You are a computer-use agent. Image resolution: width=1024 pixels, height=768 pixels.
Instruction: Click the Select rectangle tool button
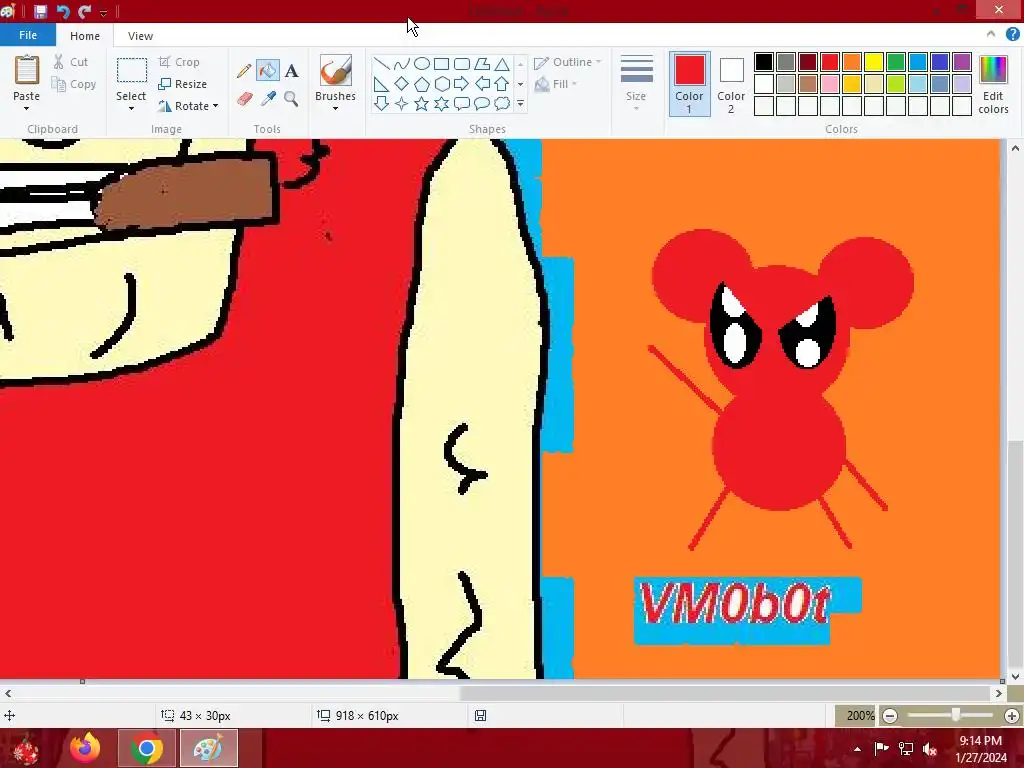pyautogui.click(x=131, y=70)
